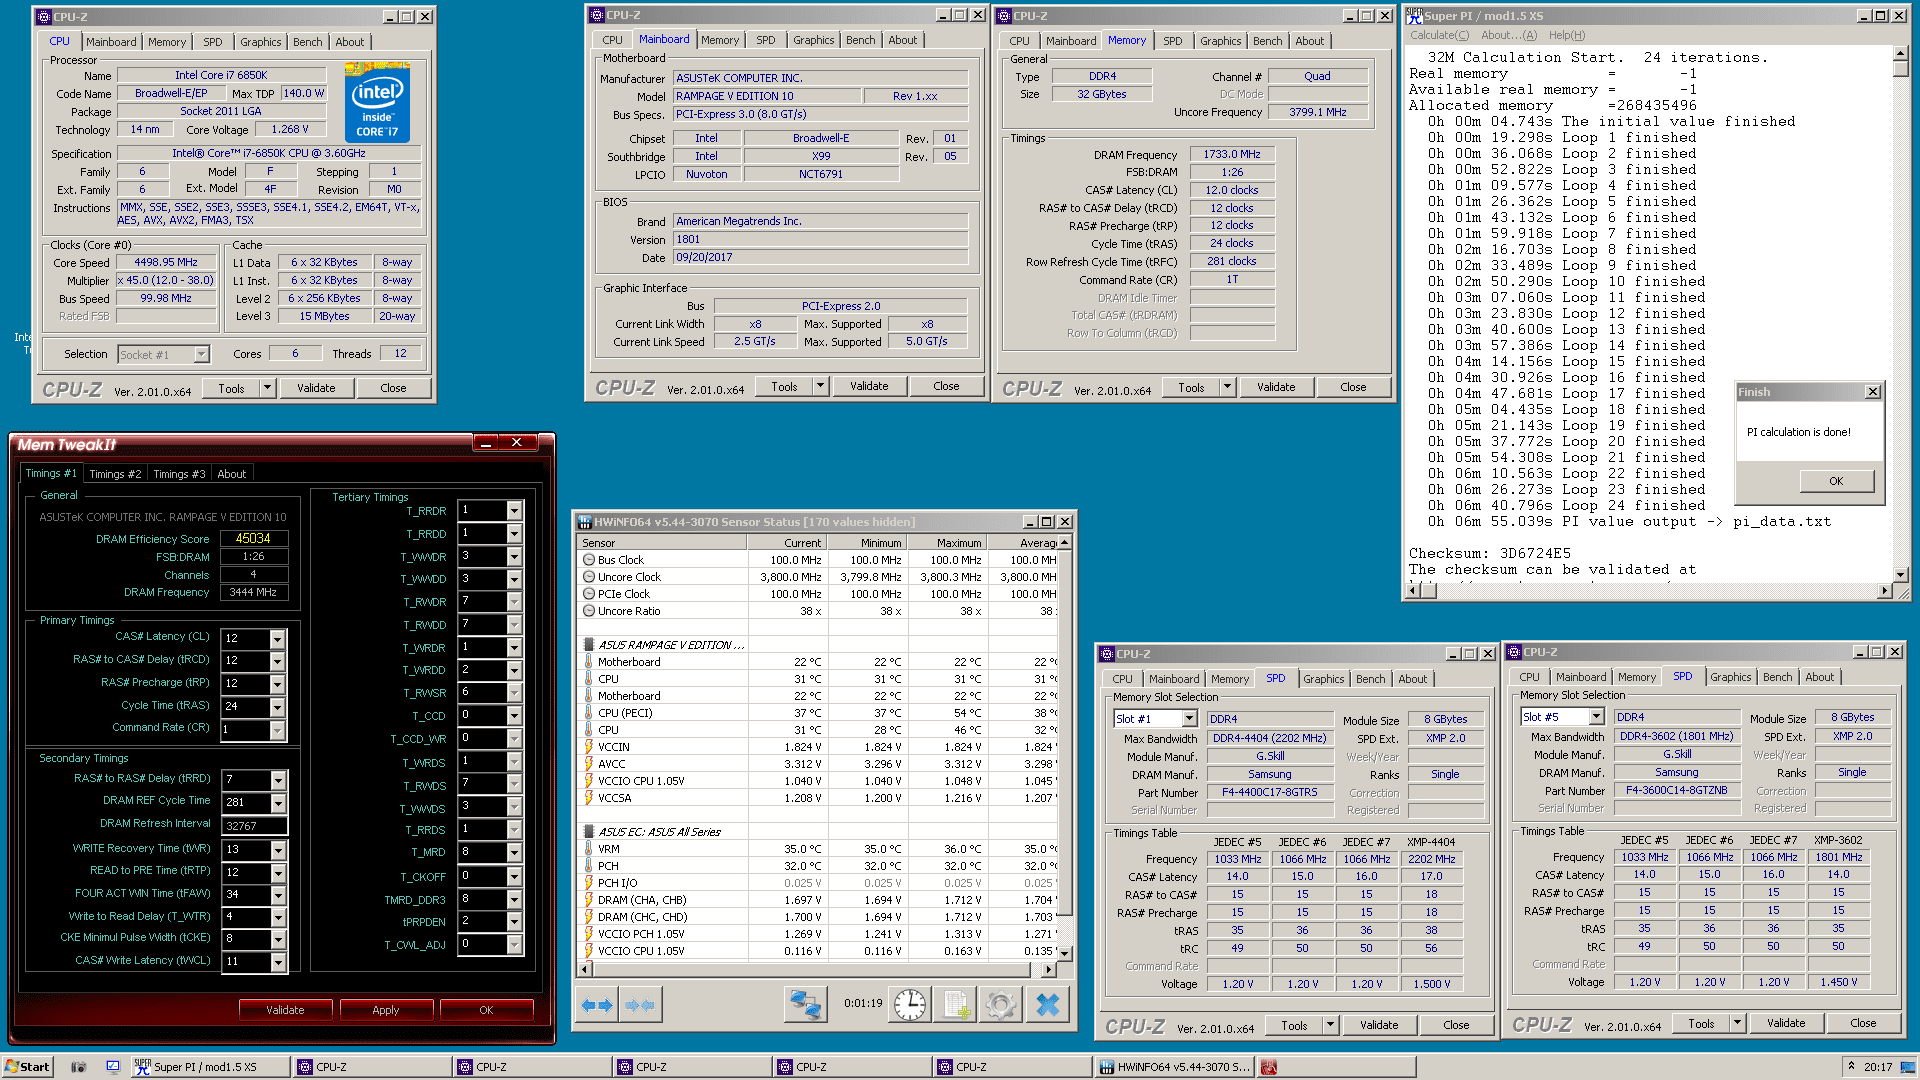Viewport: 1920px width, 1080px height.
Task: Click HWiNFO expand-view double arrow icon
Action: tap(597, 1005)
